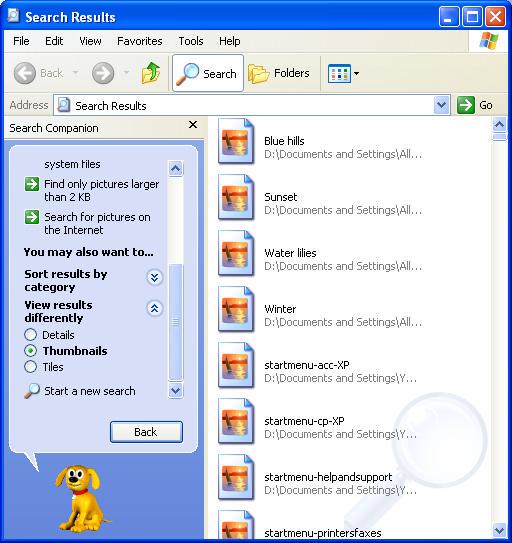The image size is (512, 543).
Task: Select the Sunset image icon
Action: click(x=236, y=197)
